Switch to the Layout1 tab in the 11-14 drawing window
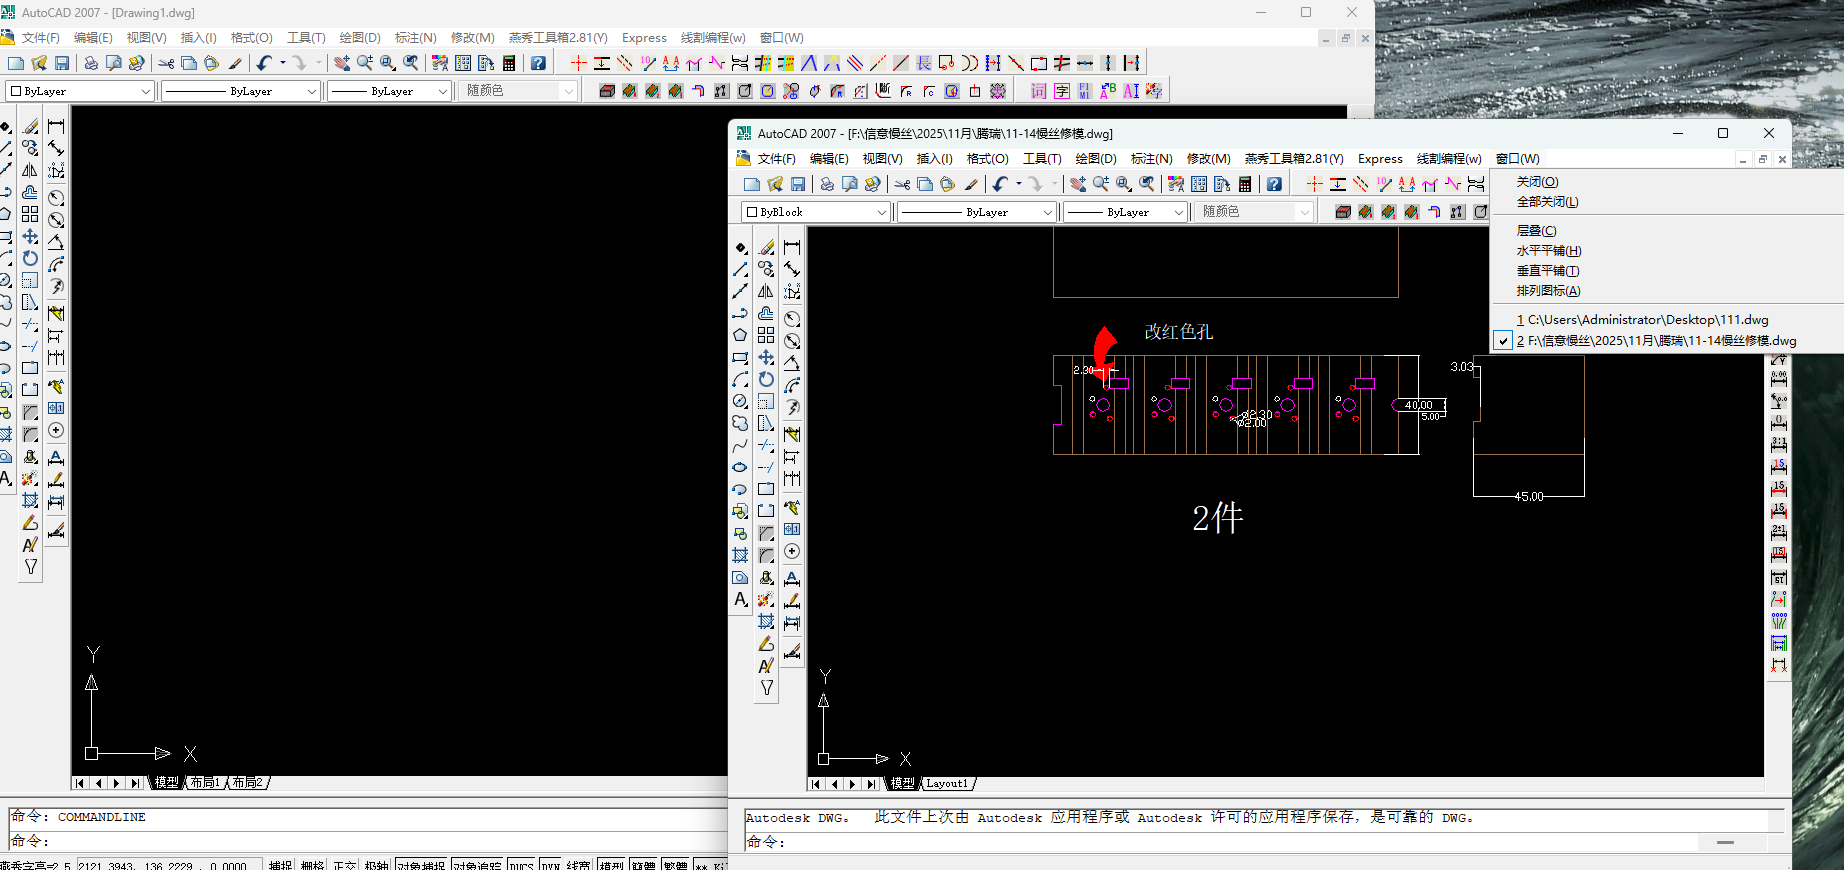The width and height of the screenshot is (1844, 870). (x=946, y=784)
